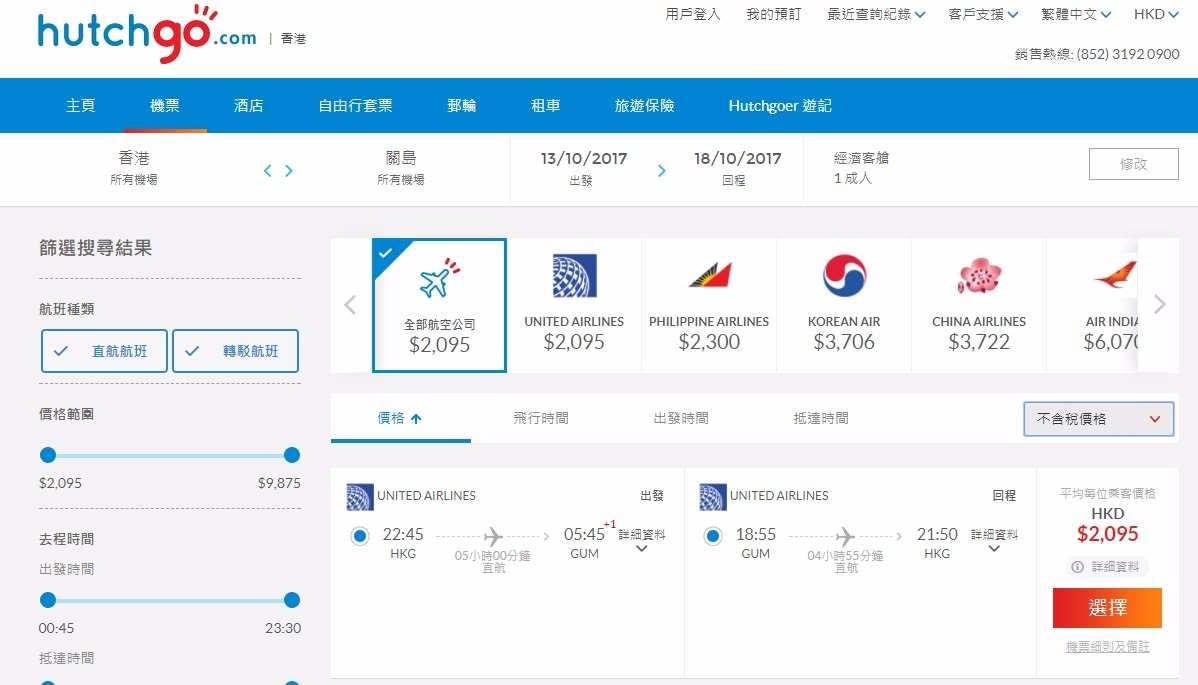Open the 酒店 hotels menu
Image resolution: width=1198 pixels, height=685 pixels.
point(248,105)
